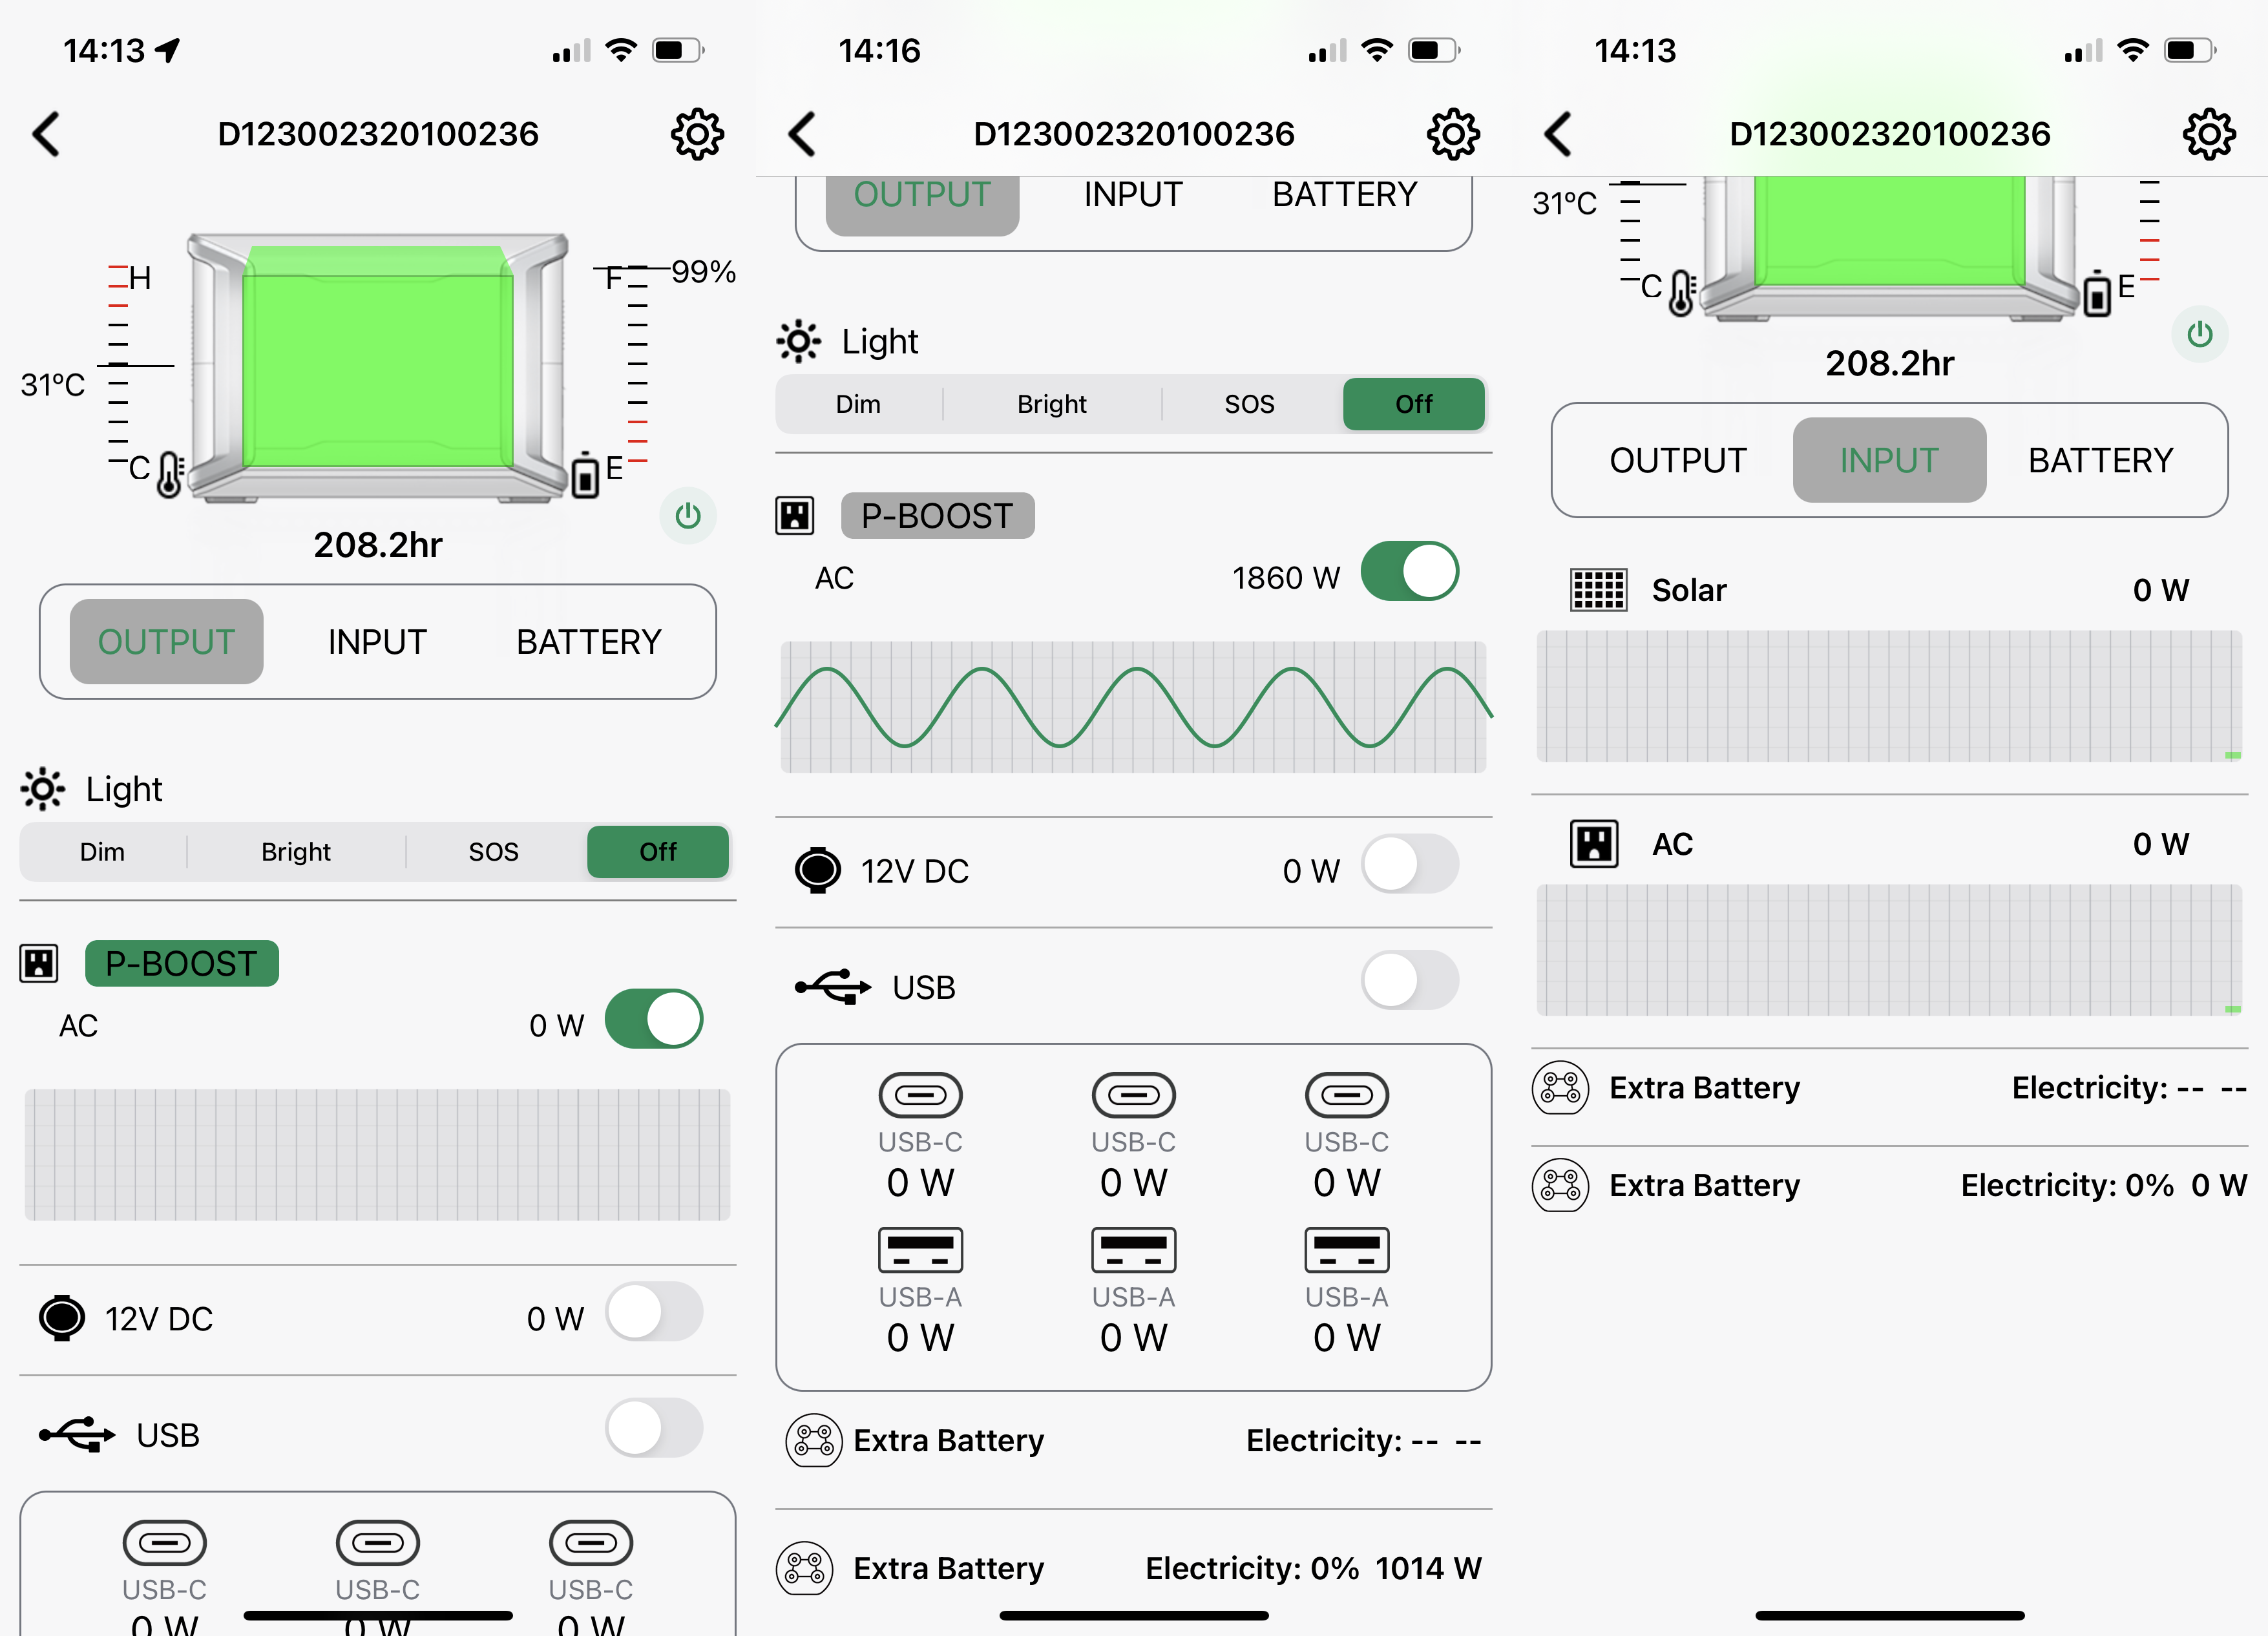
Task: Enable the 12V DC switch on the left screen
Action: (654, 1312)
